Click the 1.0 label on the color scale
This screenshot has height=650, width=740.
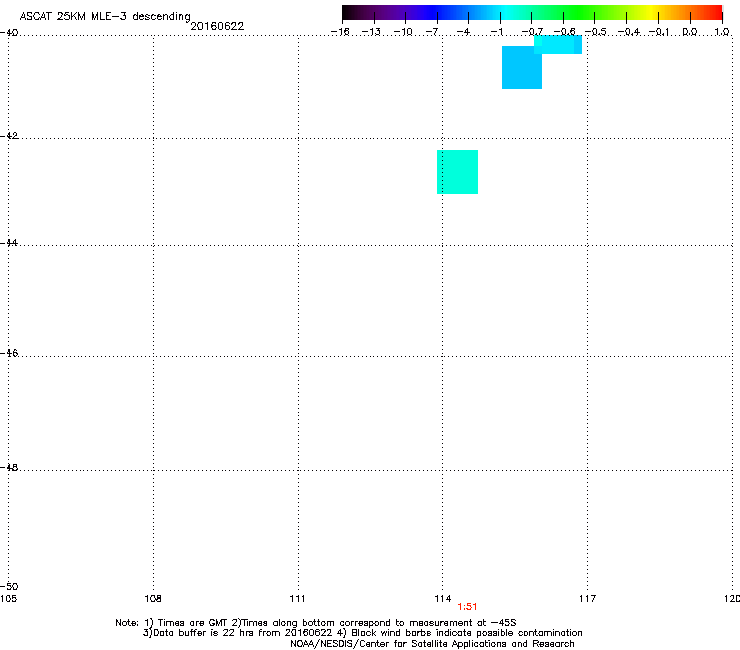(722, 32)
